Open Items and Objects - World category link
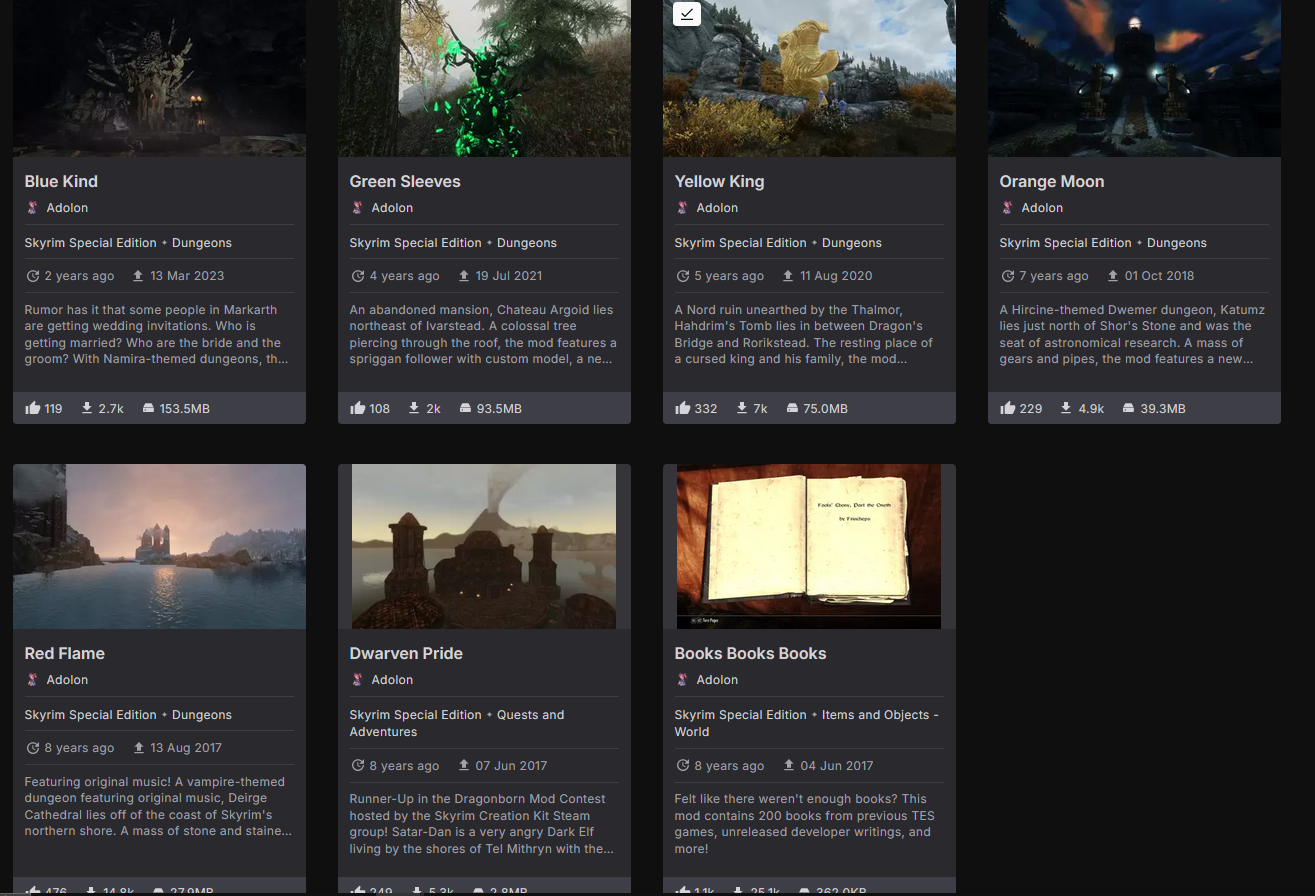Image resolution: width=1315 pixels, height=896 pixels. point(807,723)
